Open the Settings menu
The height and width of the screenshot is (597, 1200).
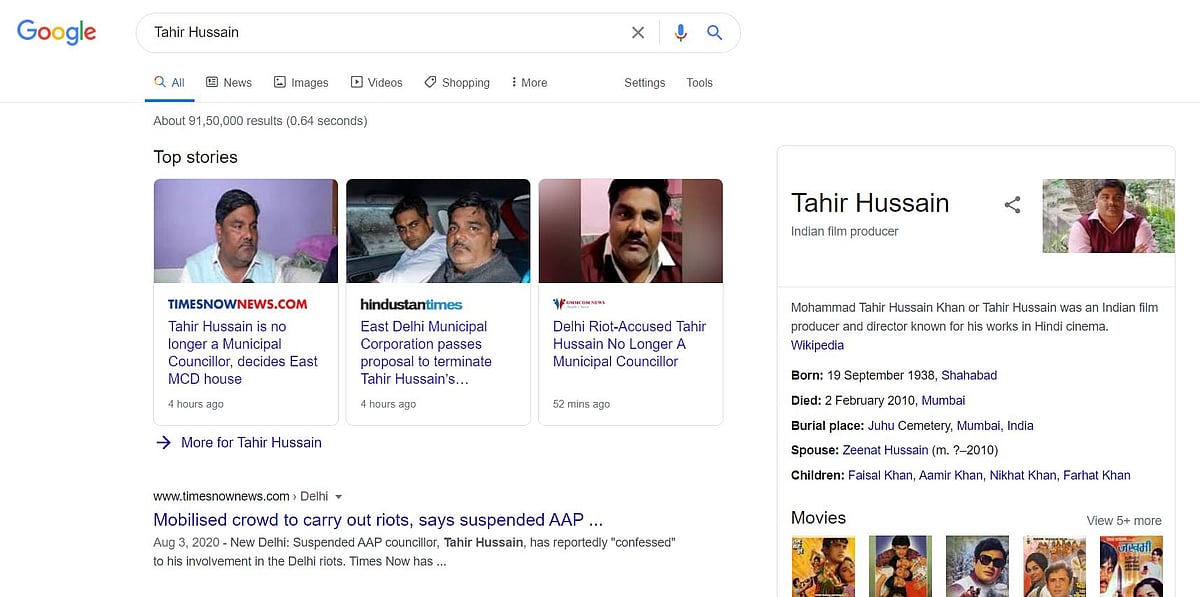[644, 83]
